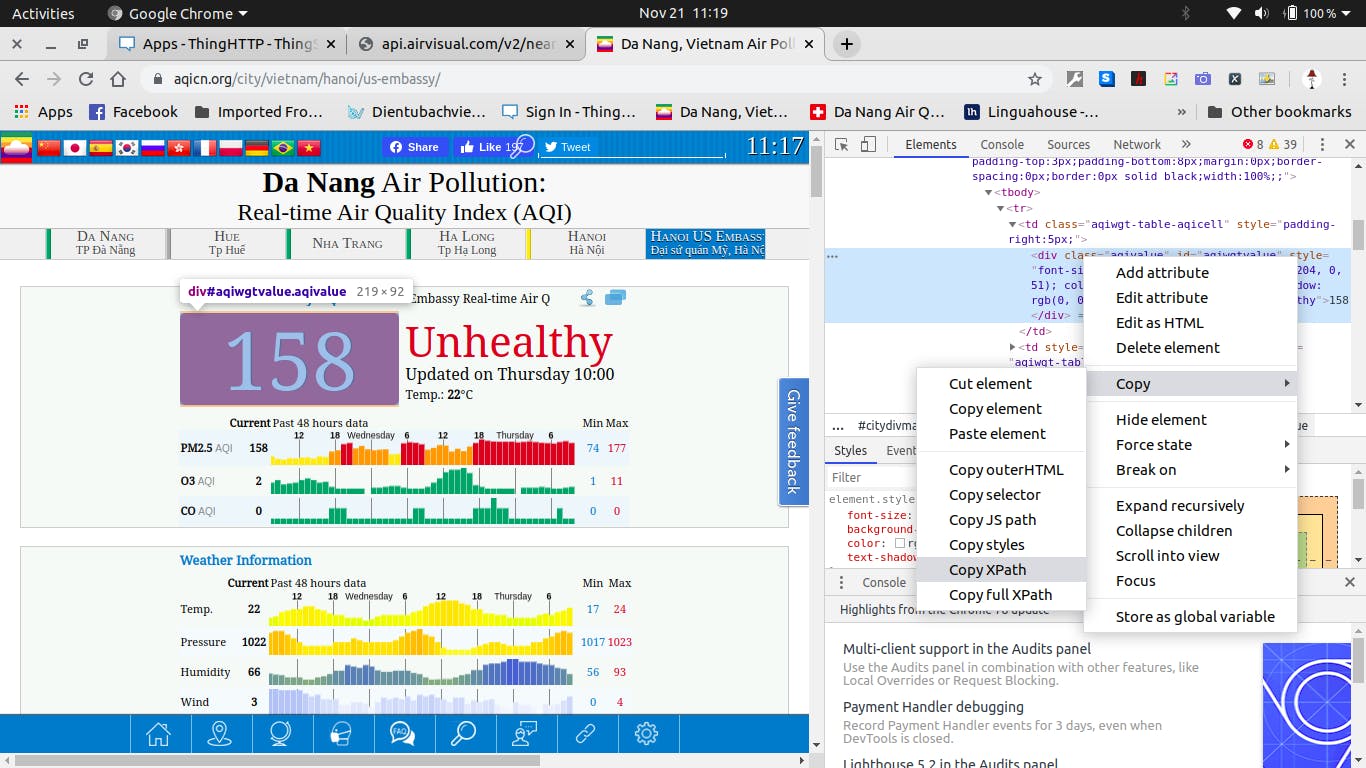Select Delete element in context menu
Image resolution: width=1366 pixels, height=768 pixels.
(x=1190, y=347)
